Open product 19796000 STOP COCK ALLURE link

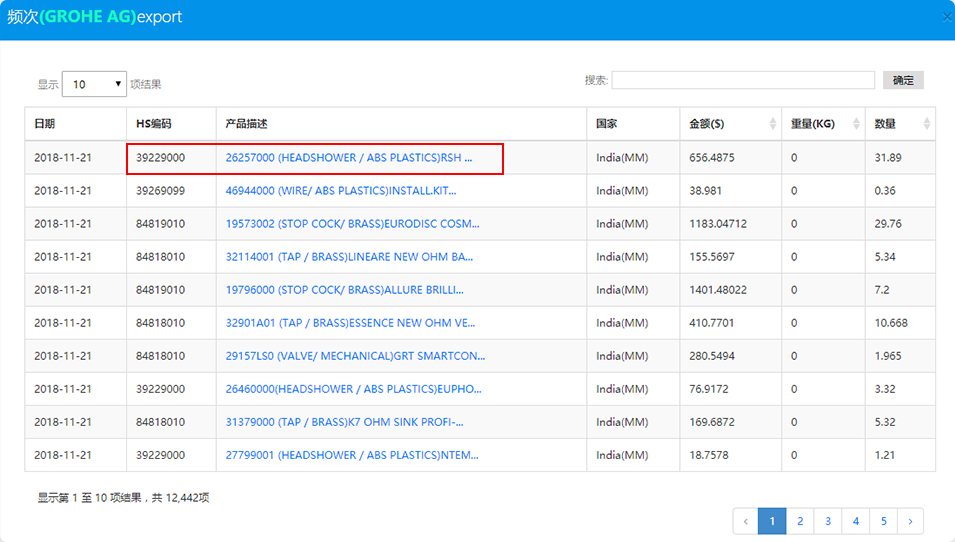click(345, 290)
